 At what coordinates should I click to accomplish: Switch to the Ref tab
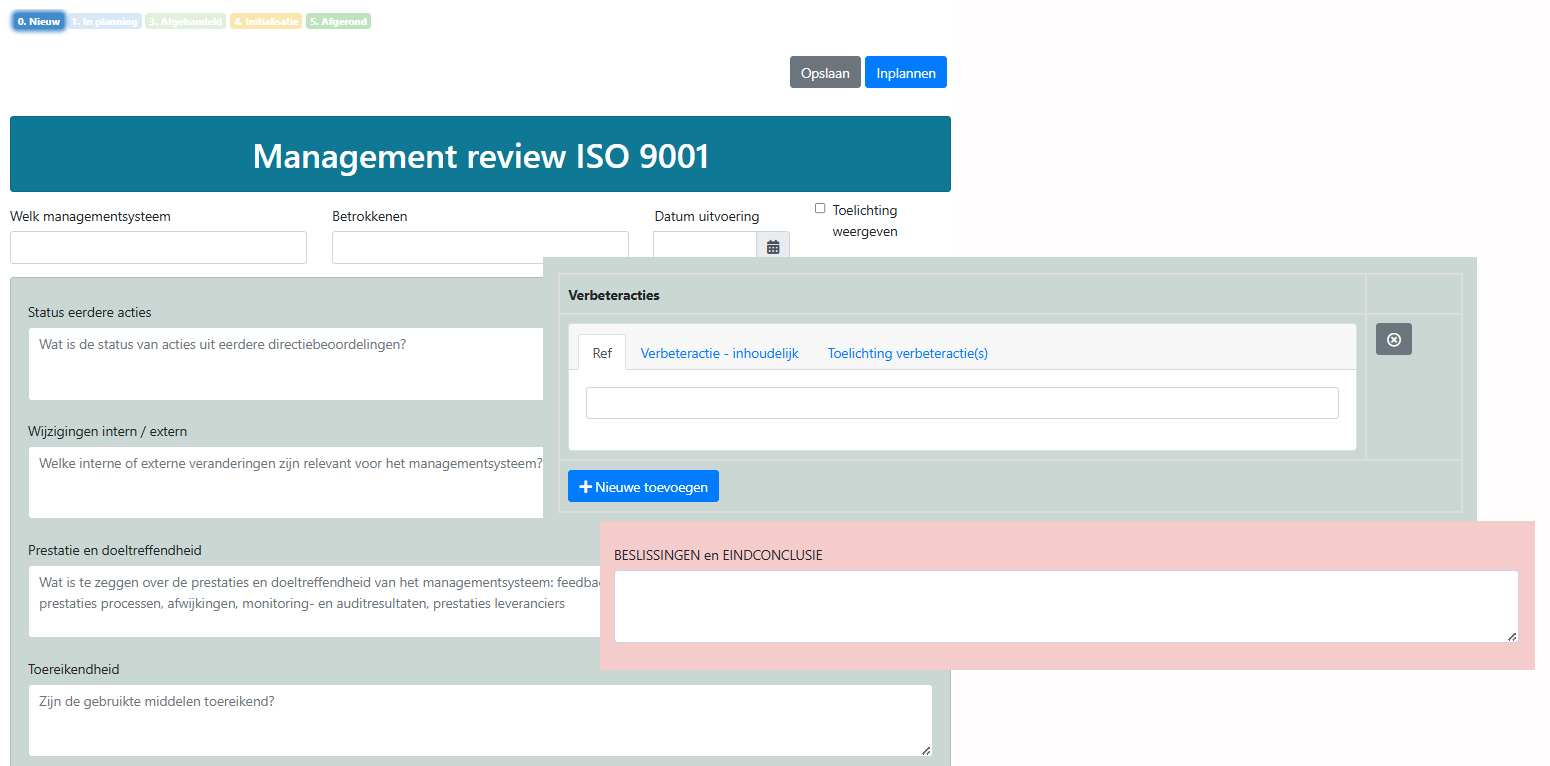tap(602, 353)
